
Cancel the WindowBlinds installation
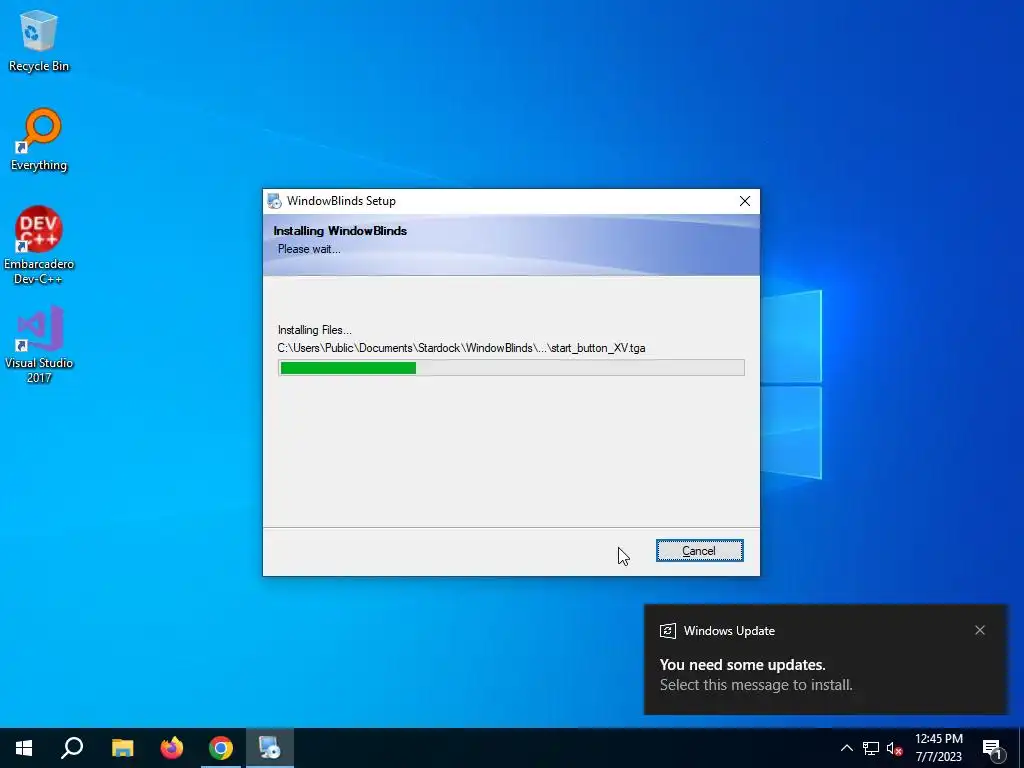[x=699, y=551]
